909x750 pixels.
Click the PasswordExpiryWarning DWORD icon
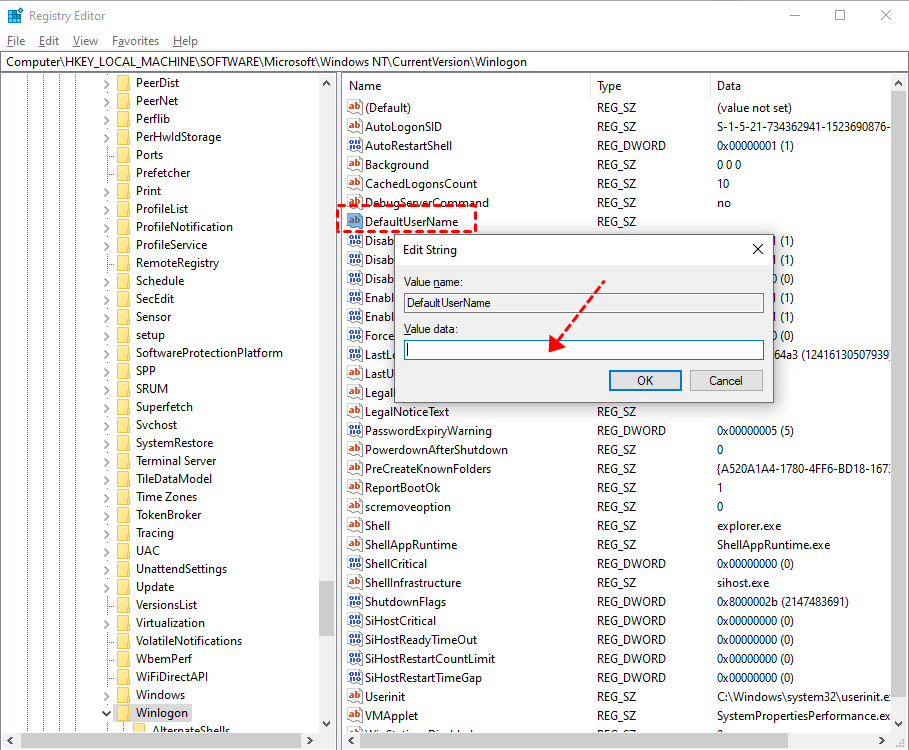point(354,430)
